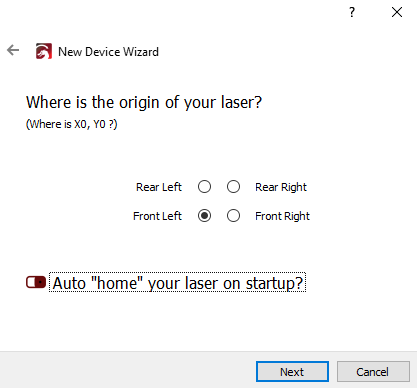Choose the Front Left radio button
This screenshot has height=388, width=417.
pos(204,216)
